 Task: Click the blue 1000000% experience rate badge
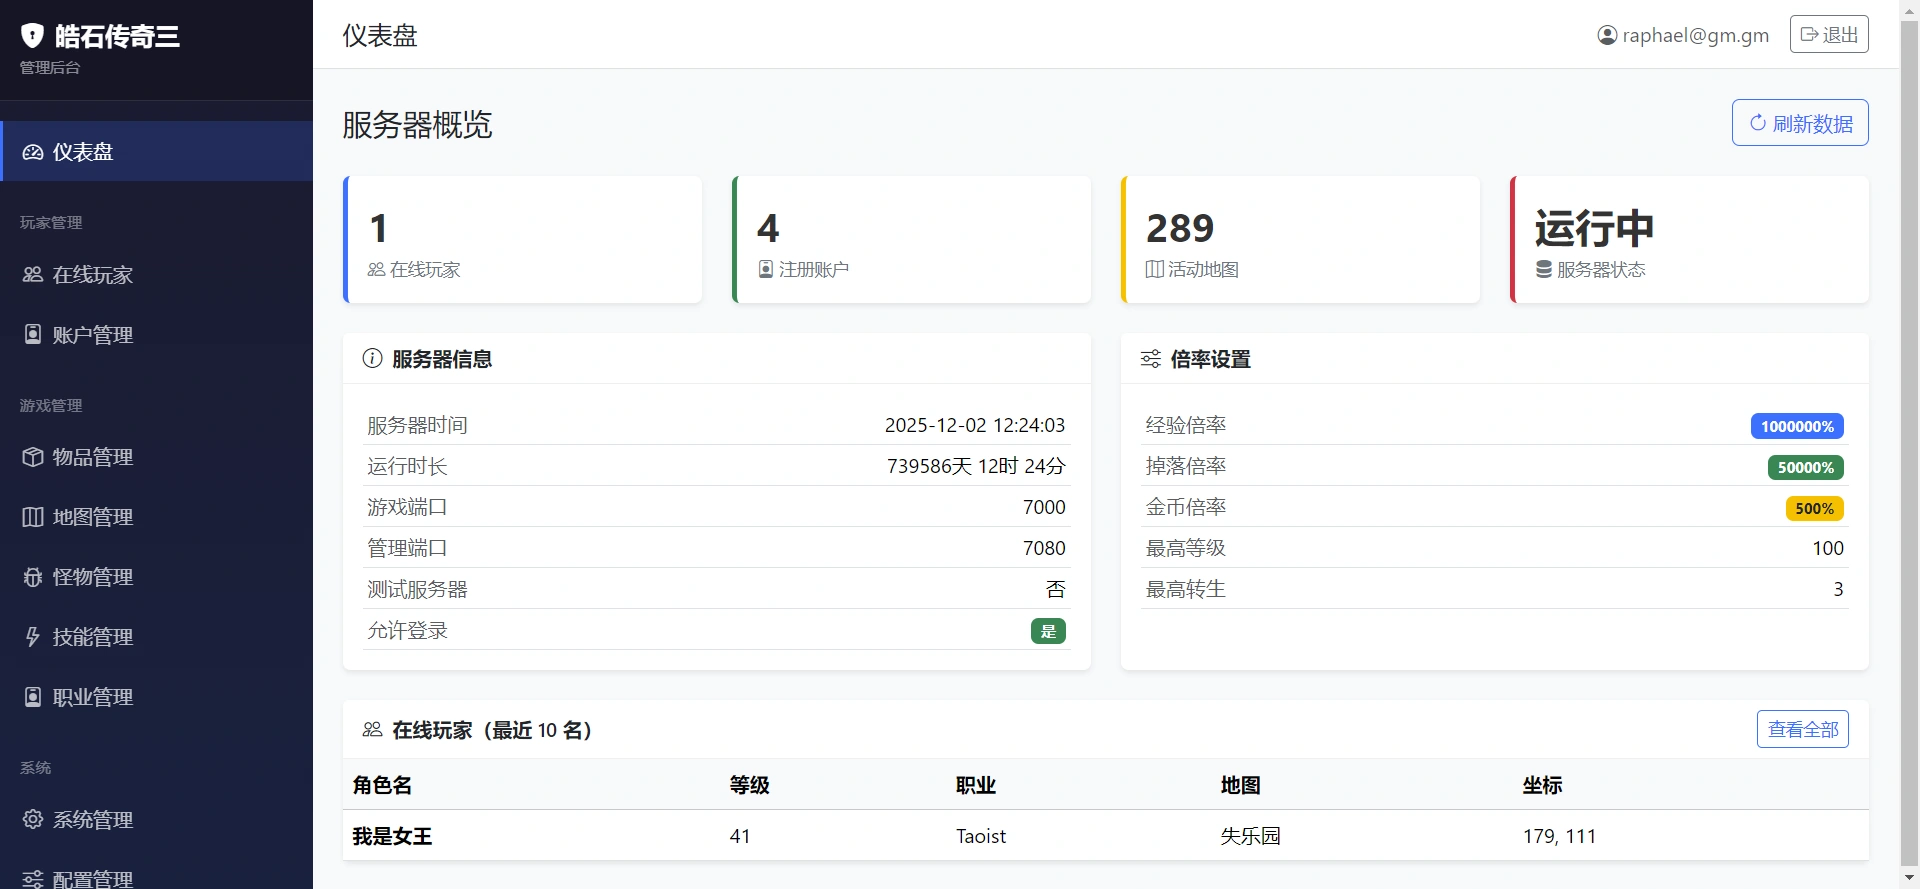1796,427
